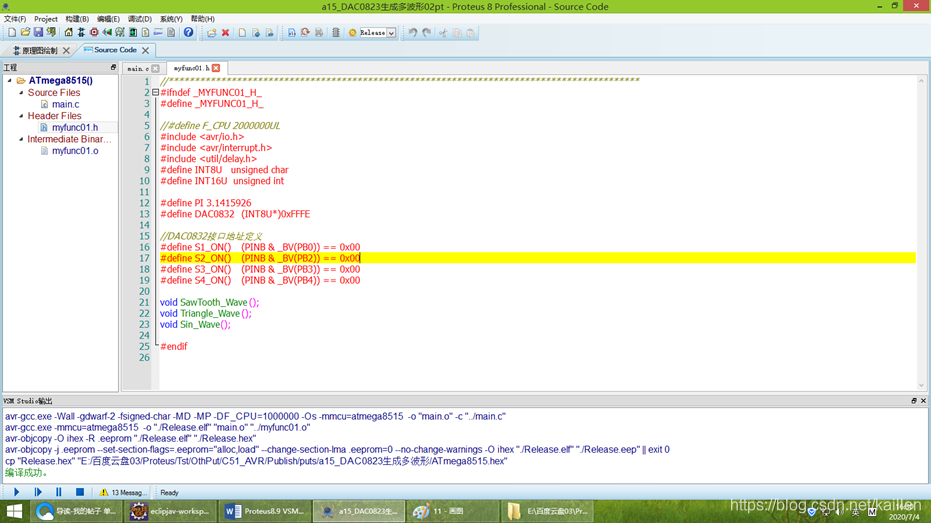This screenshot has width=931, height=524.
Task: Open the 文件(F) menu
Action: (15, 19)
